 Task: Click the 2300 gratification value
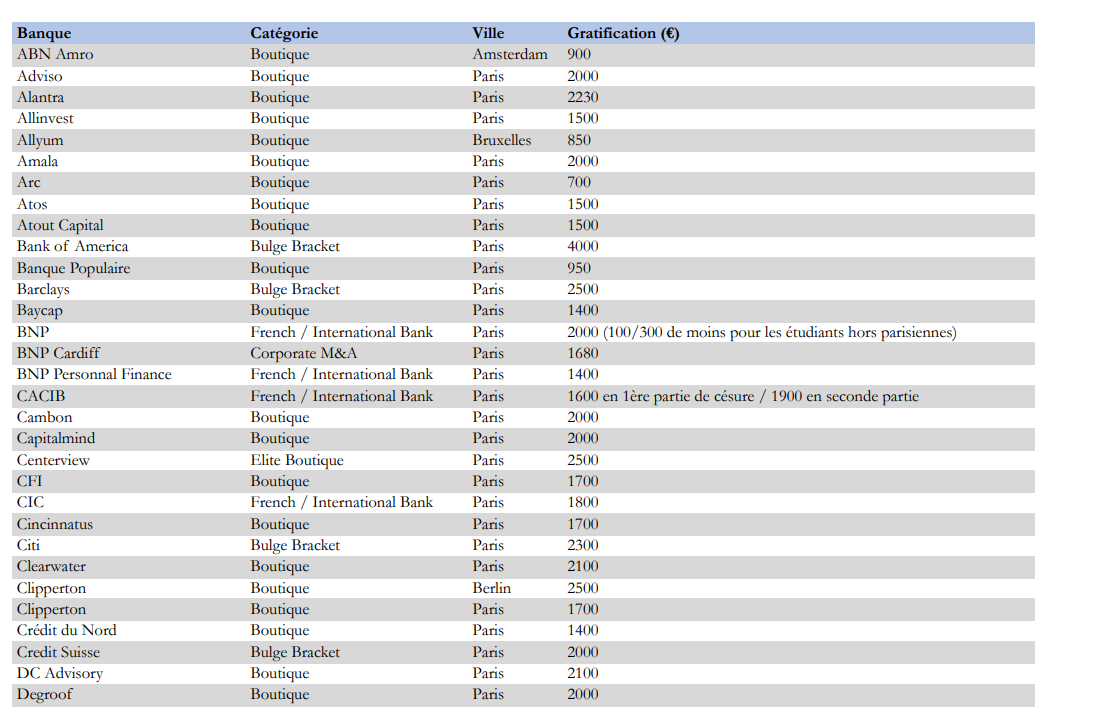click(x=583, y=545)
